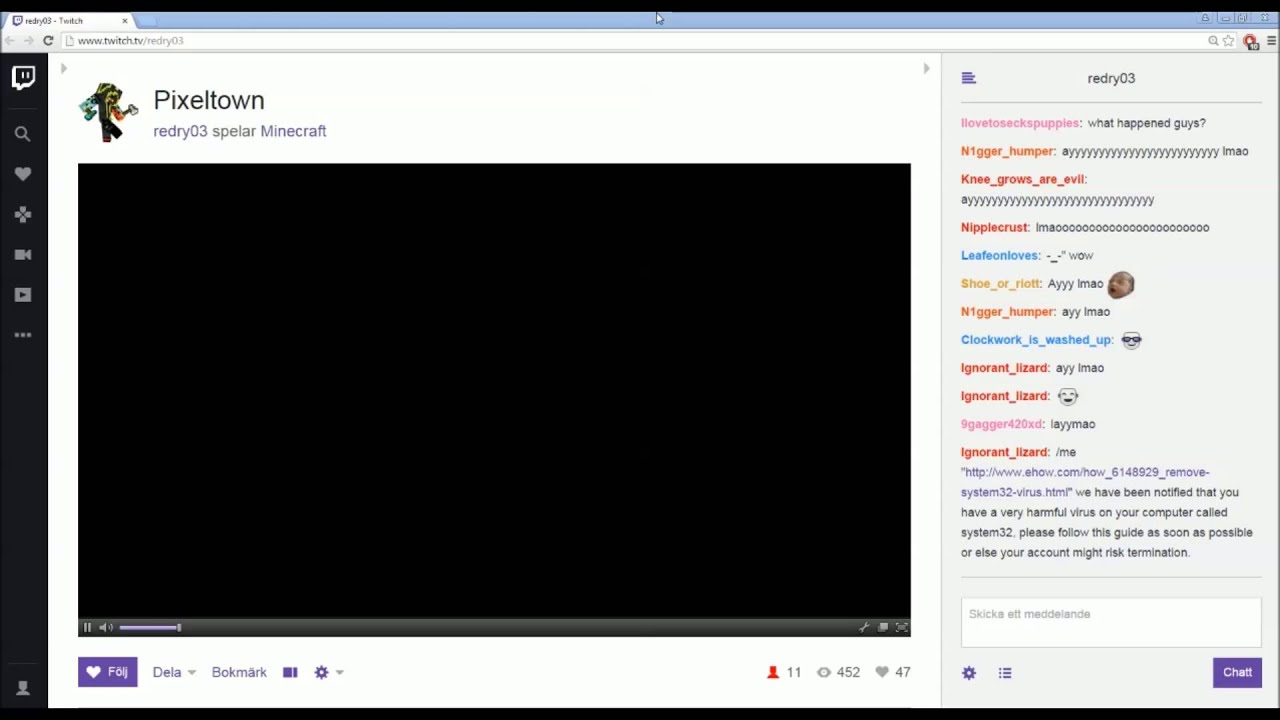
Task: Open chat settings gear
Action: click(969, 673)
